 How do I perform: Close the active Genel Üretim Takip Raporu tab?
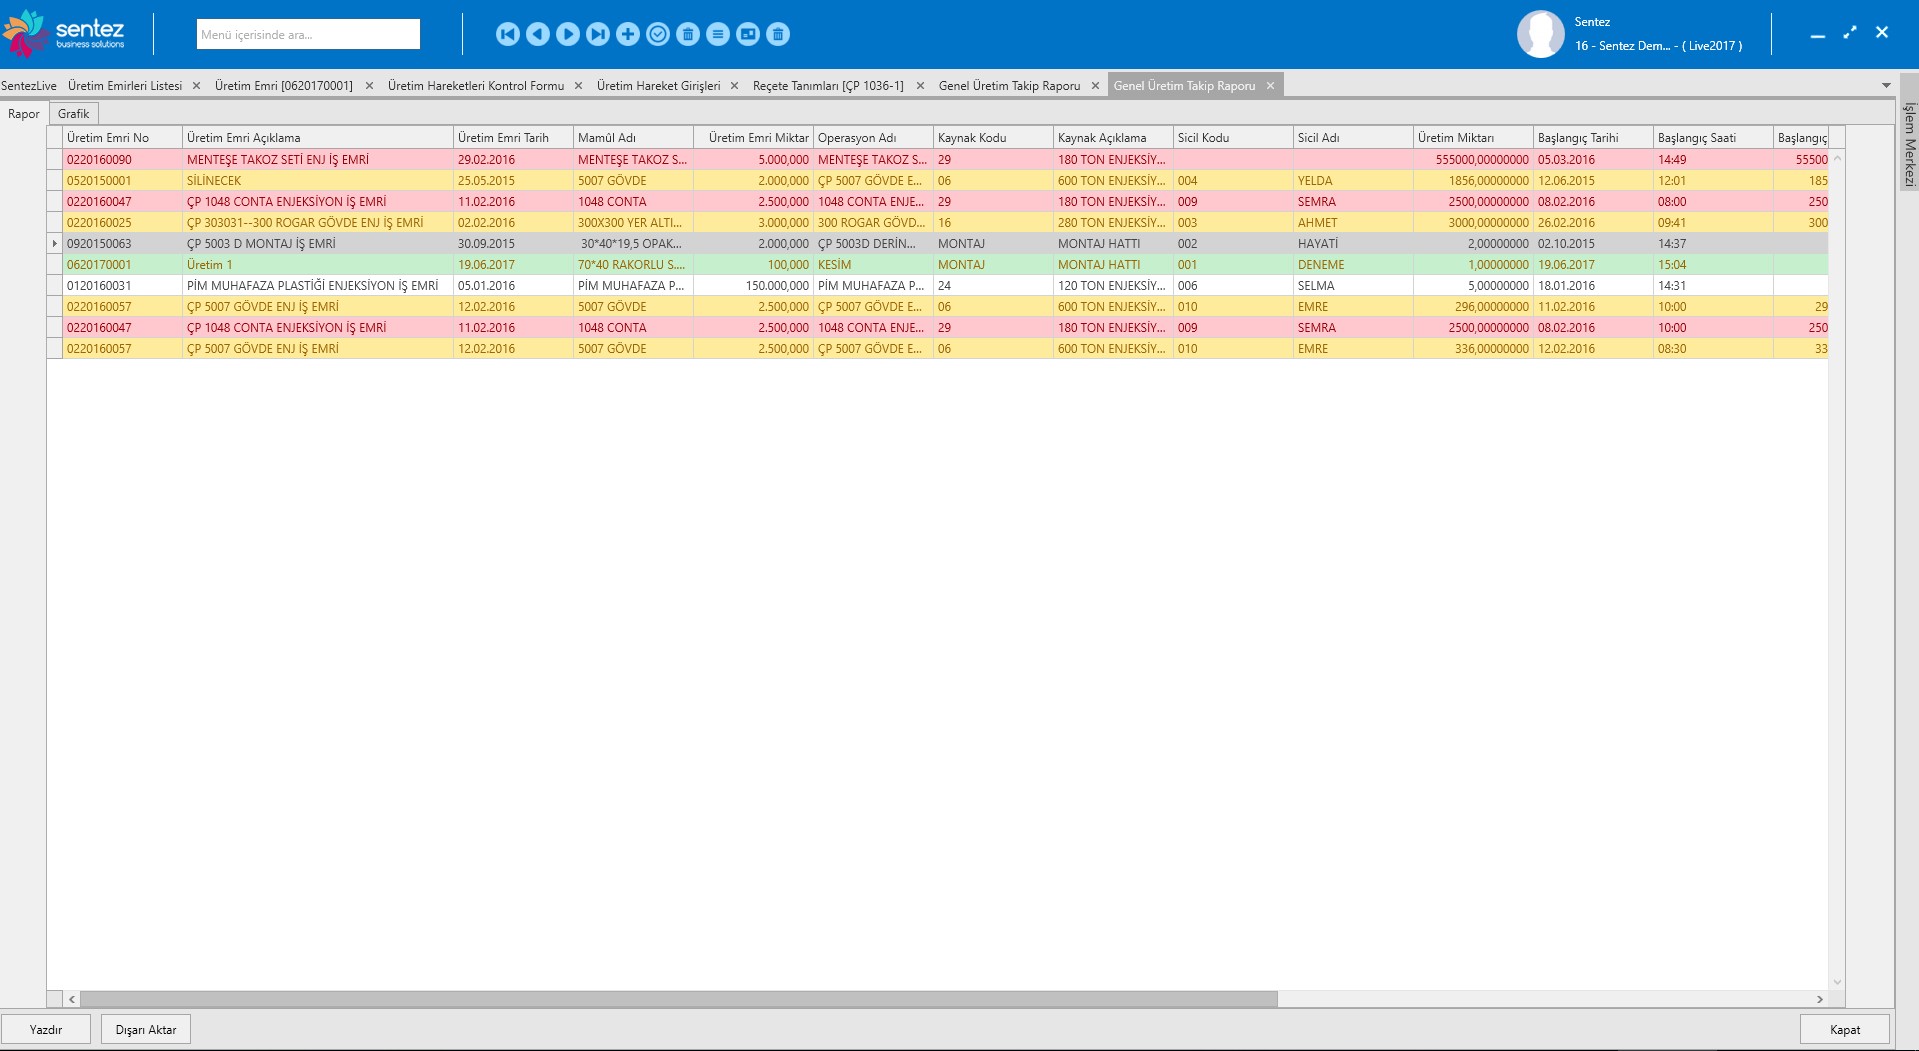coord(1270,86)
